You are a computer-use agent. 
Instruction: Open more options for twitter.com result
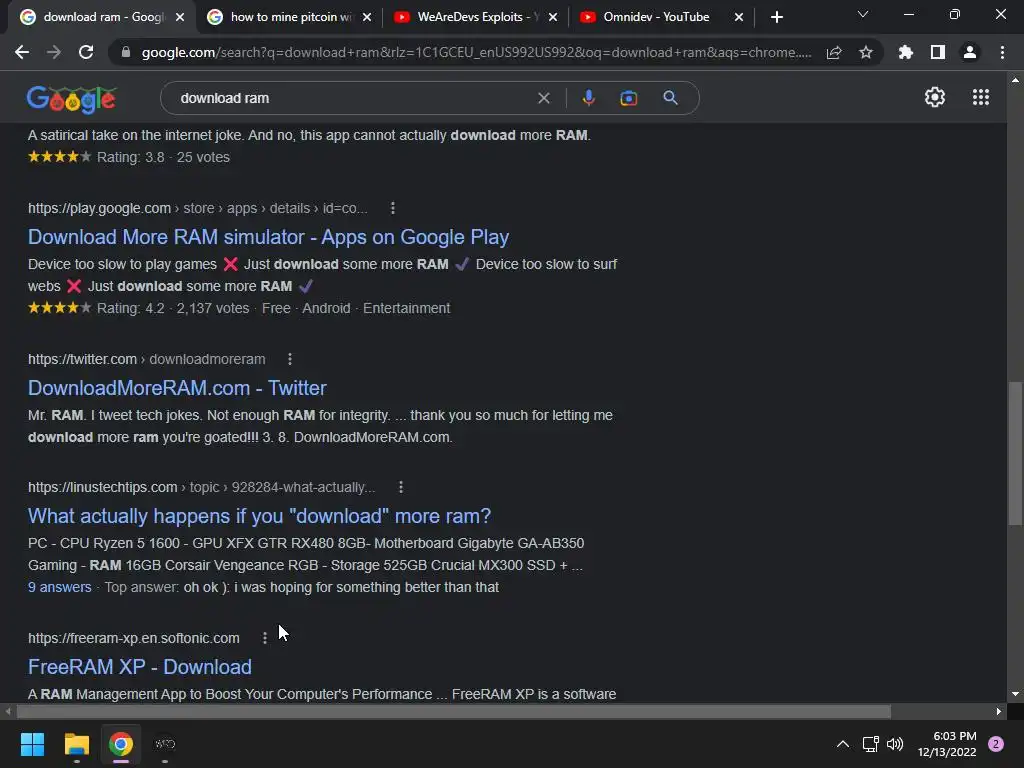coord(290,359)
